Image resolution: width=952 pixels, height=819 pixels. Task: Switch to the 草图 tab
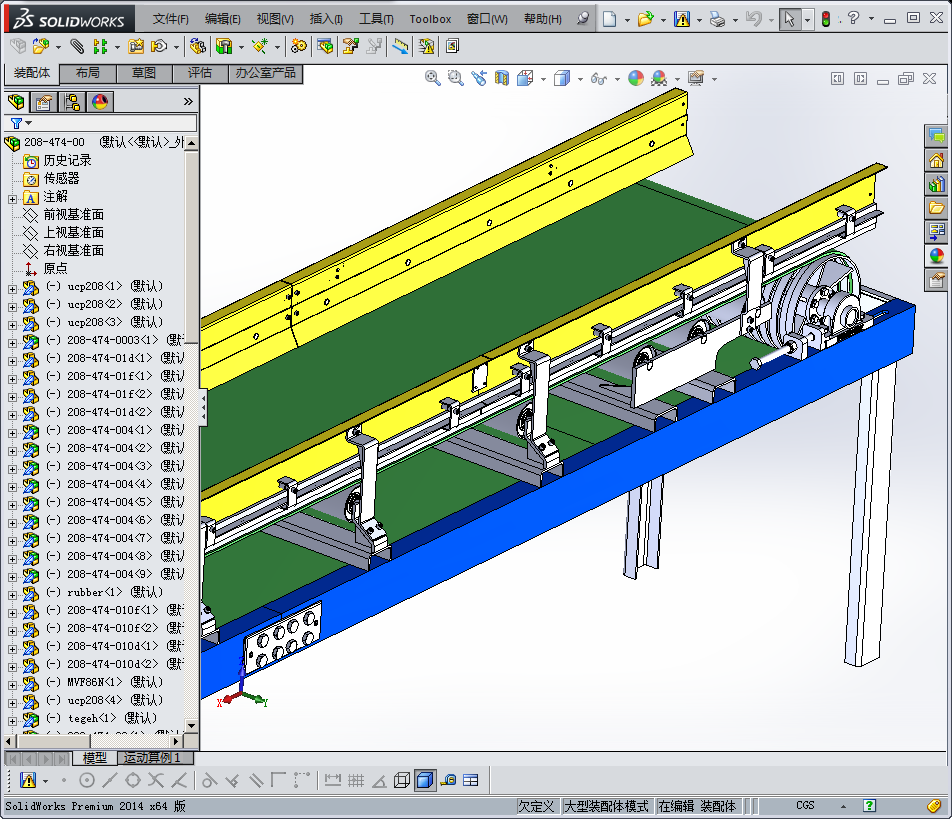tap(143, 73)
